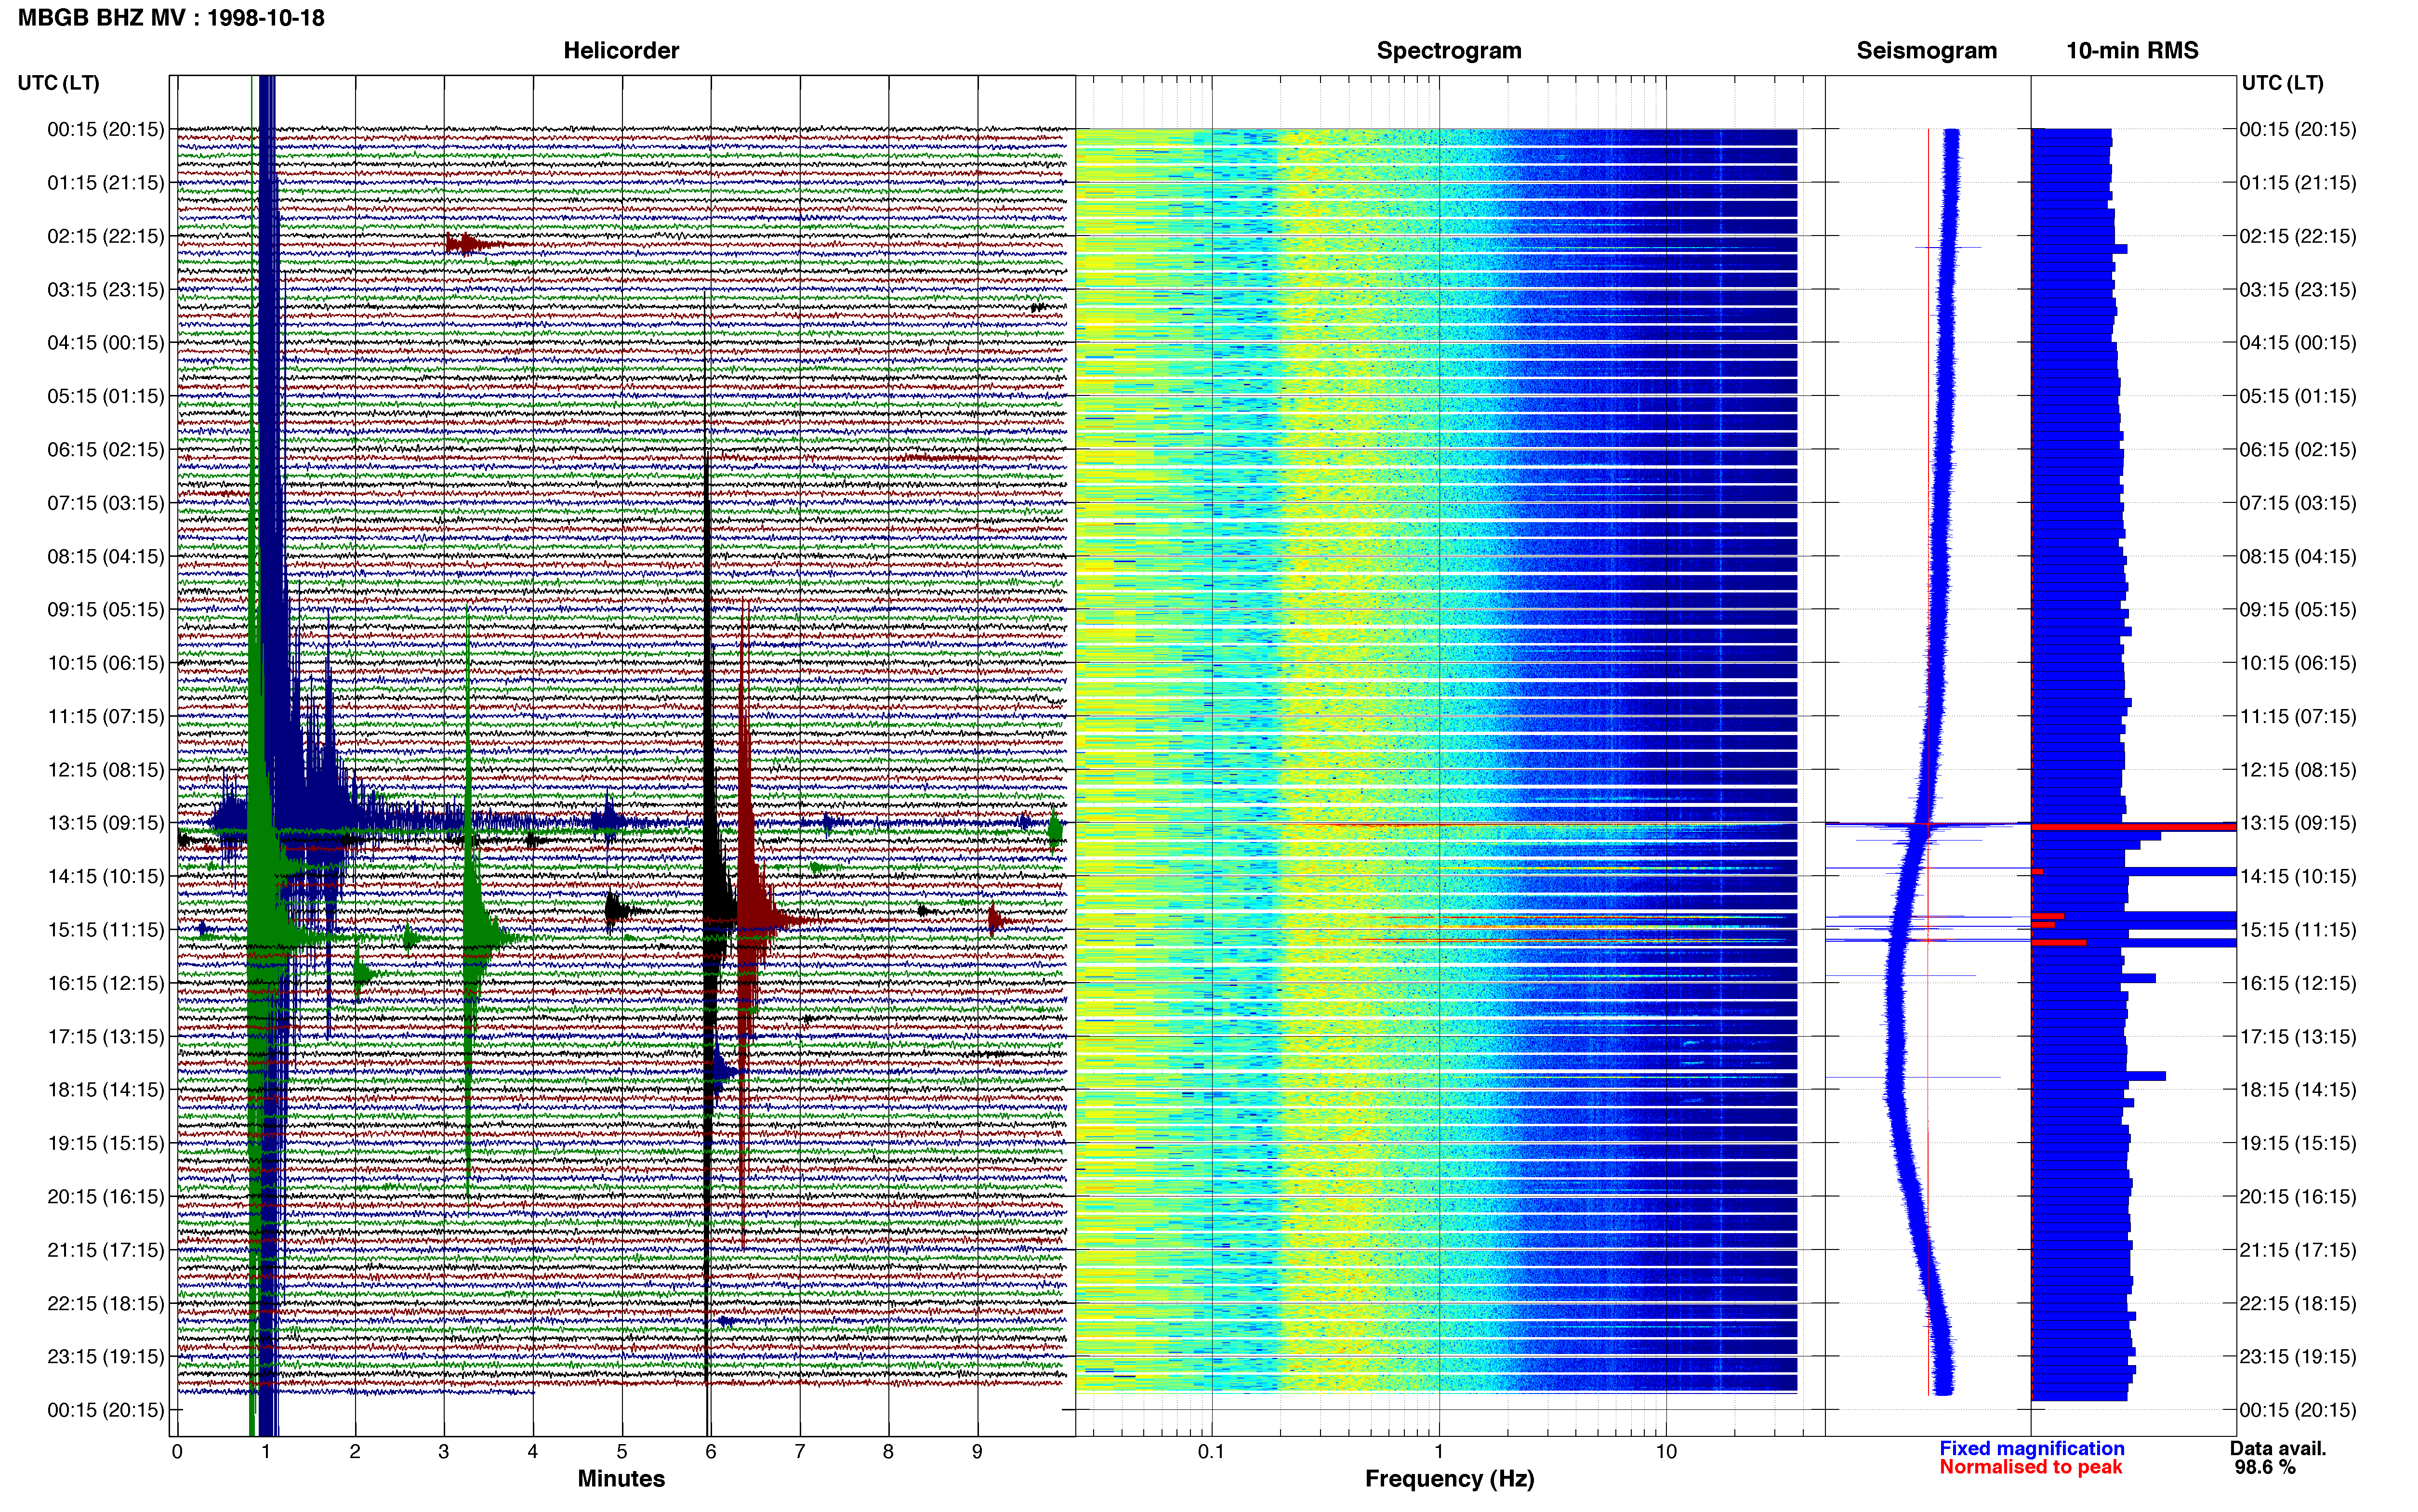Click left time label '01:15 (21:15)'
Screen dimensions: 2418x1512
tap(106, 183)
